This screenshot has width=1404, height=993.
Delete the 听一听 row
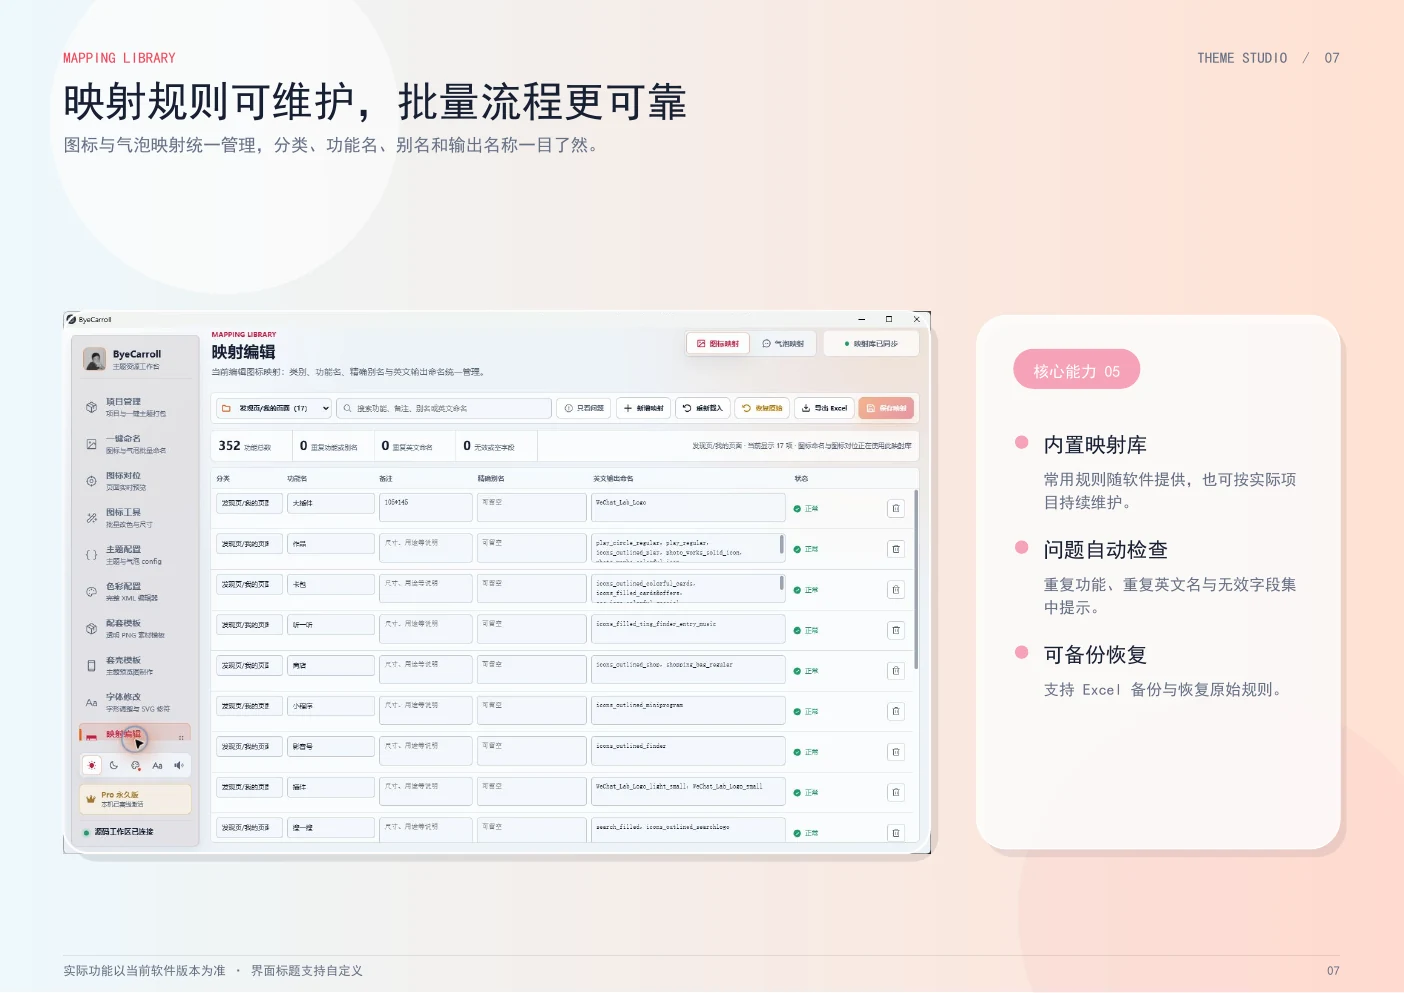896,630
